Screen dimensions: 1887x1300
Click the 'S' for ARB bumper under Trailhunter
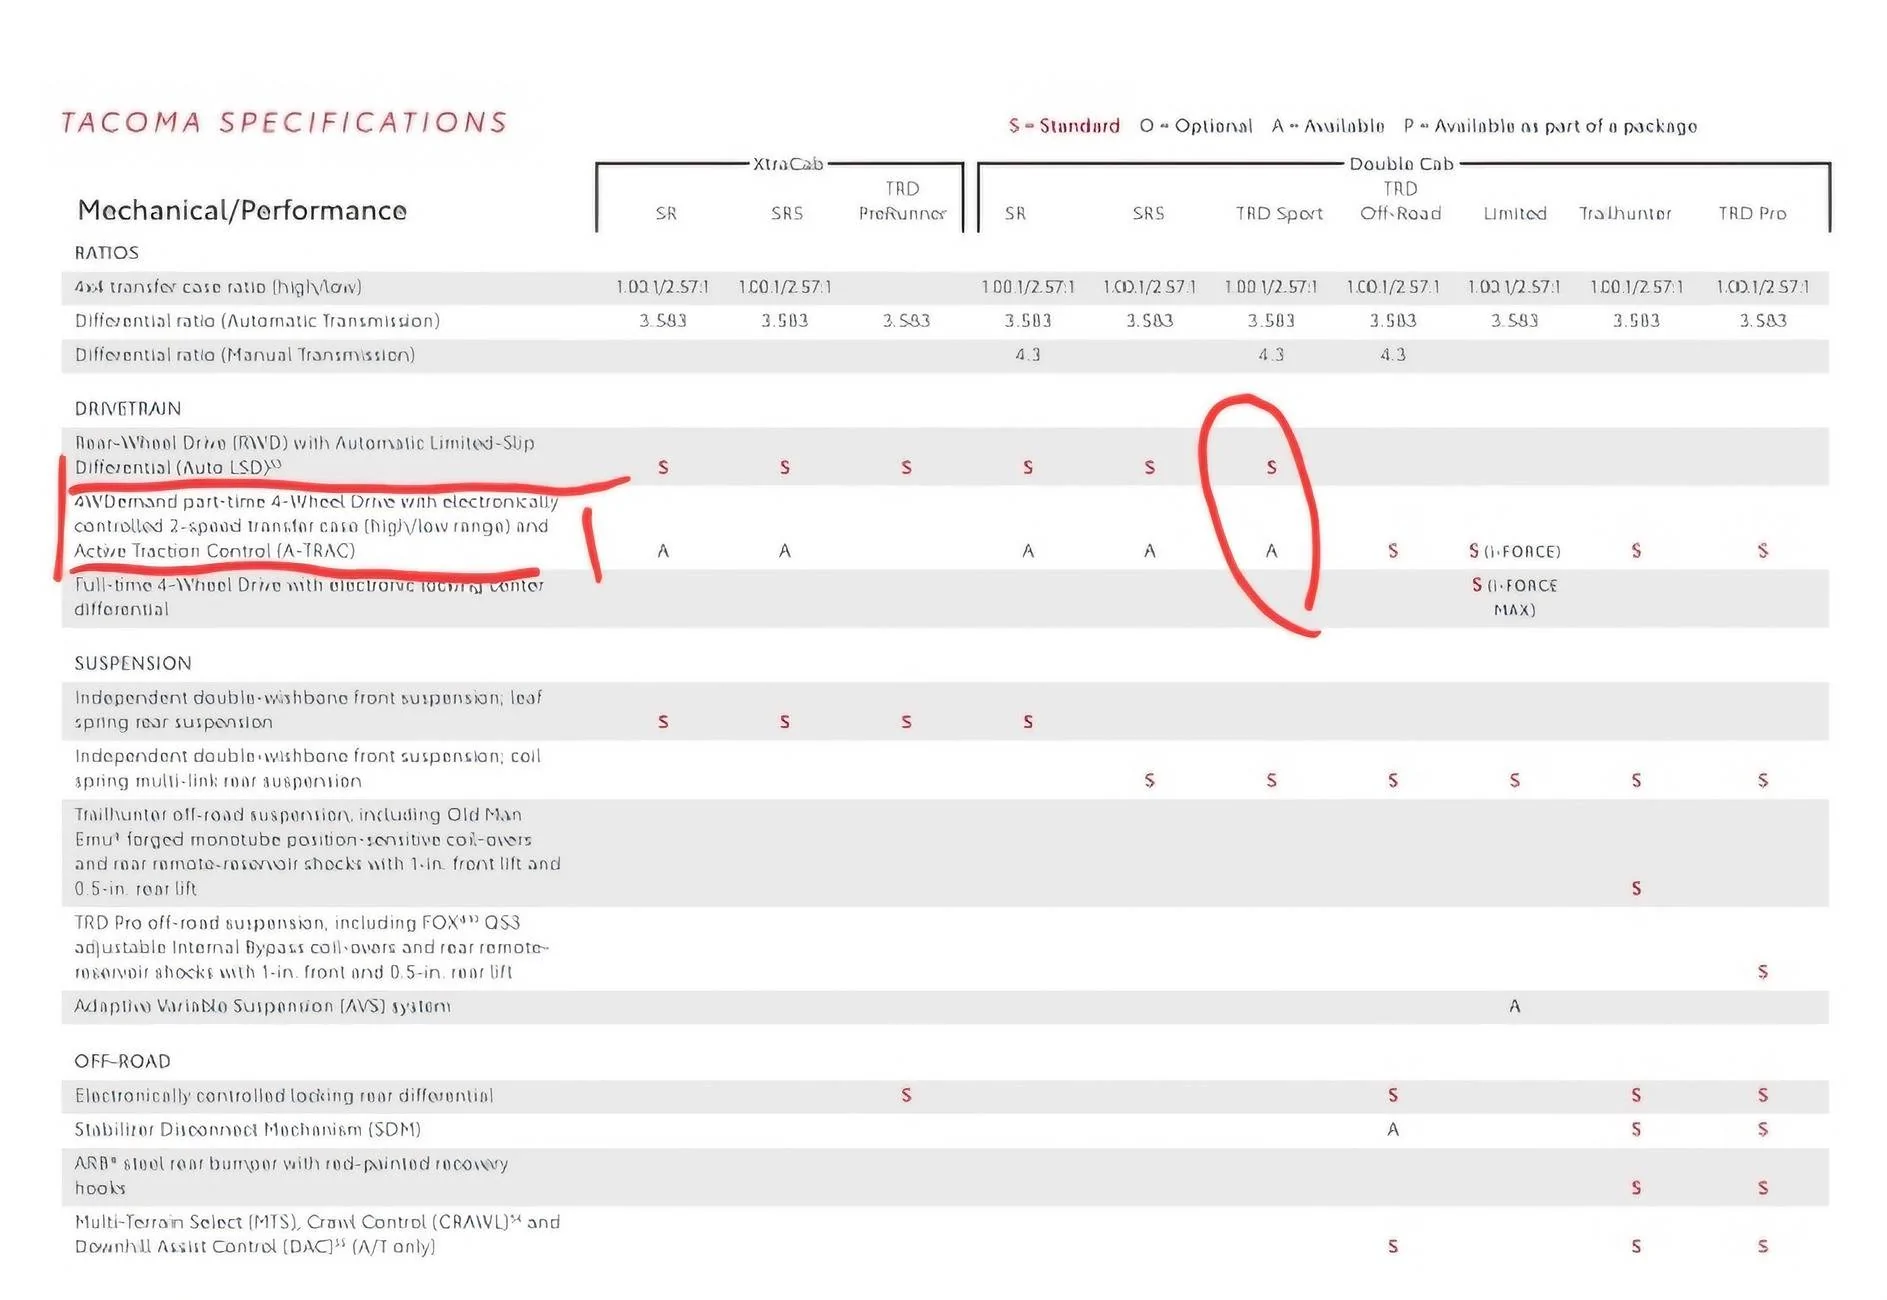point(1636,1188)
